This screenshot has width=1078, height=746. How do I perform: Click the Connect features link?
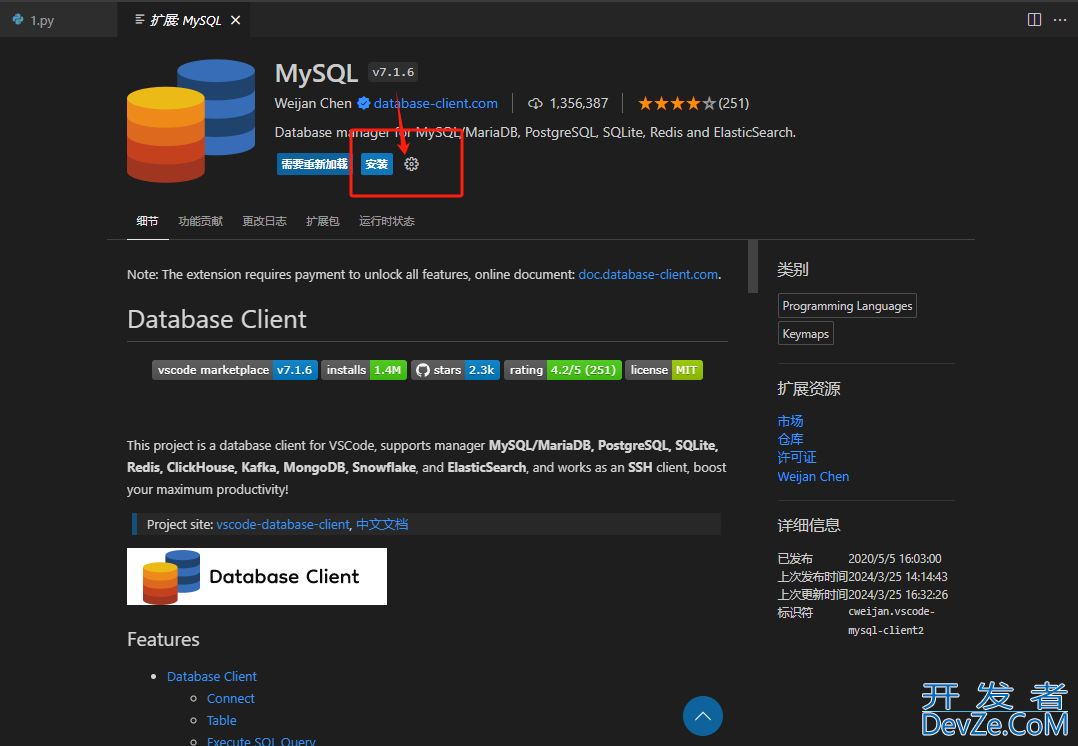(230, 699)
